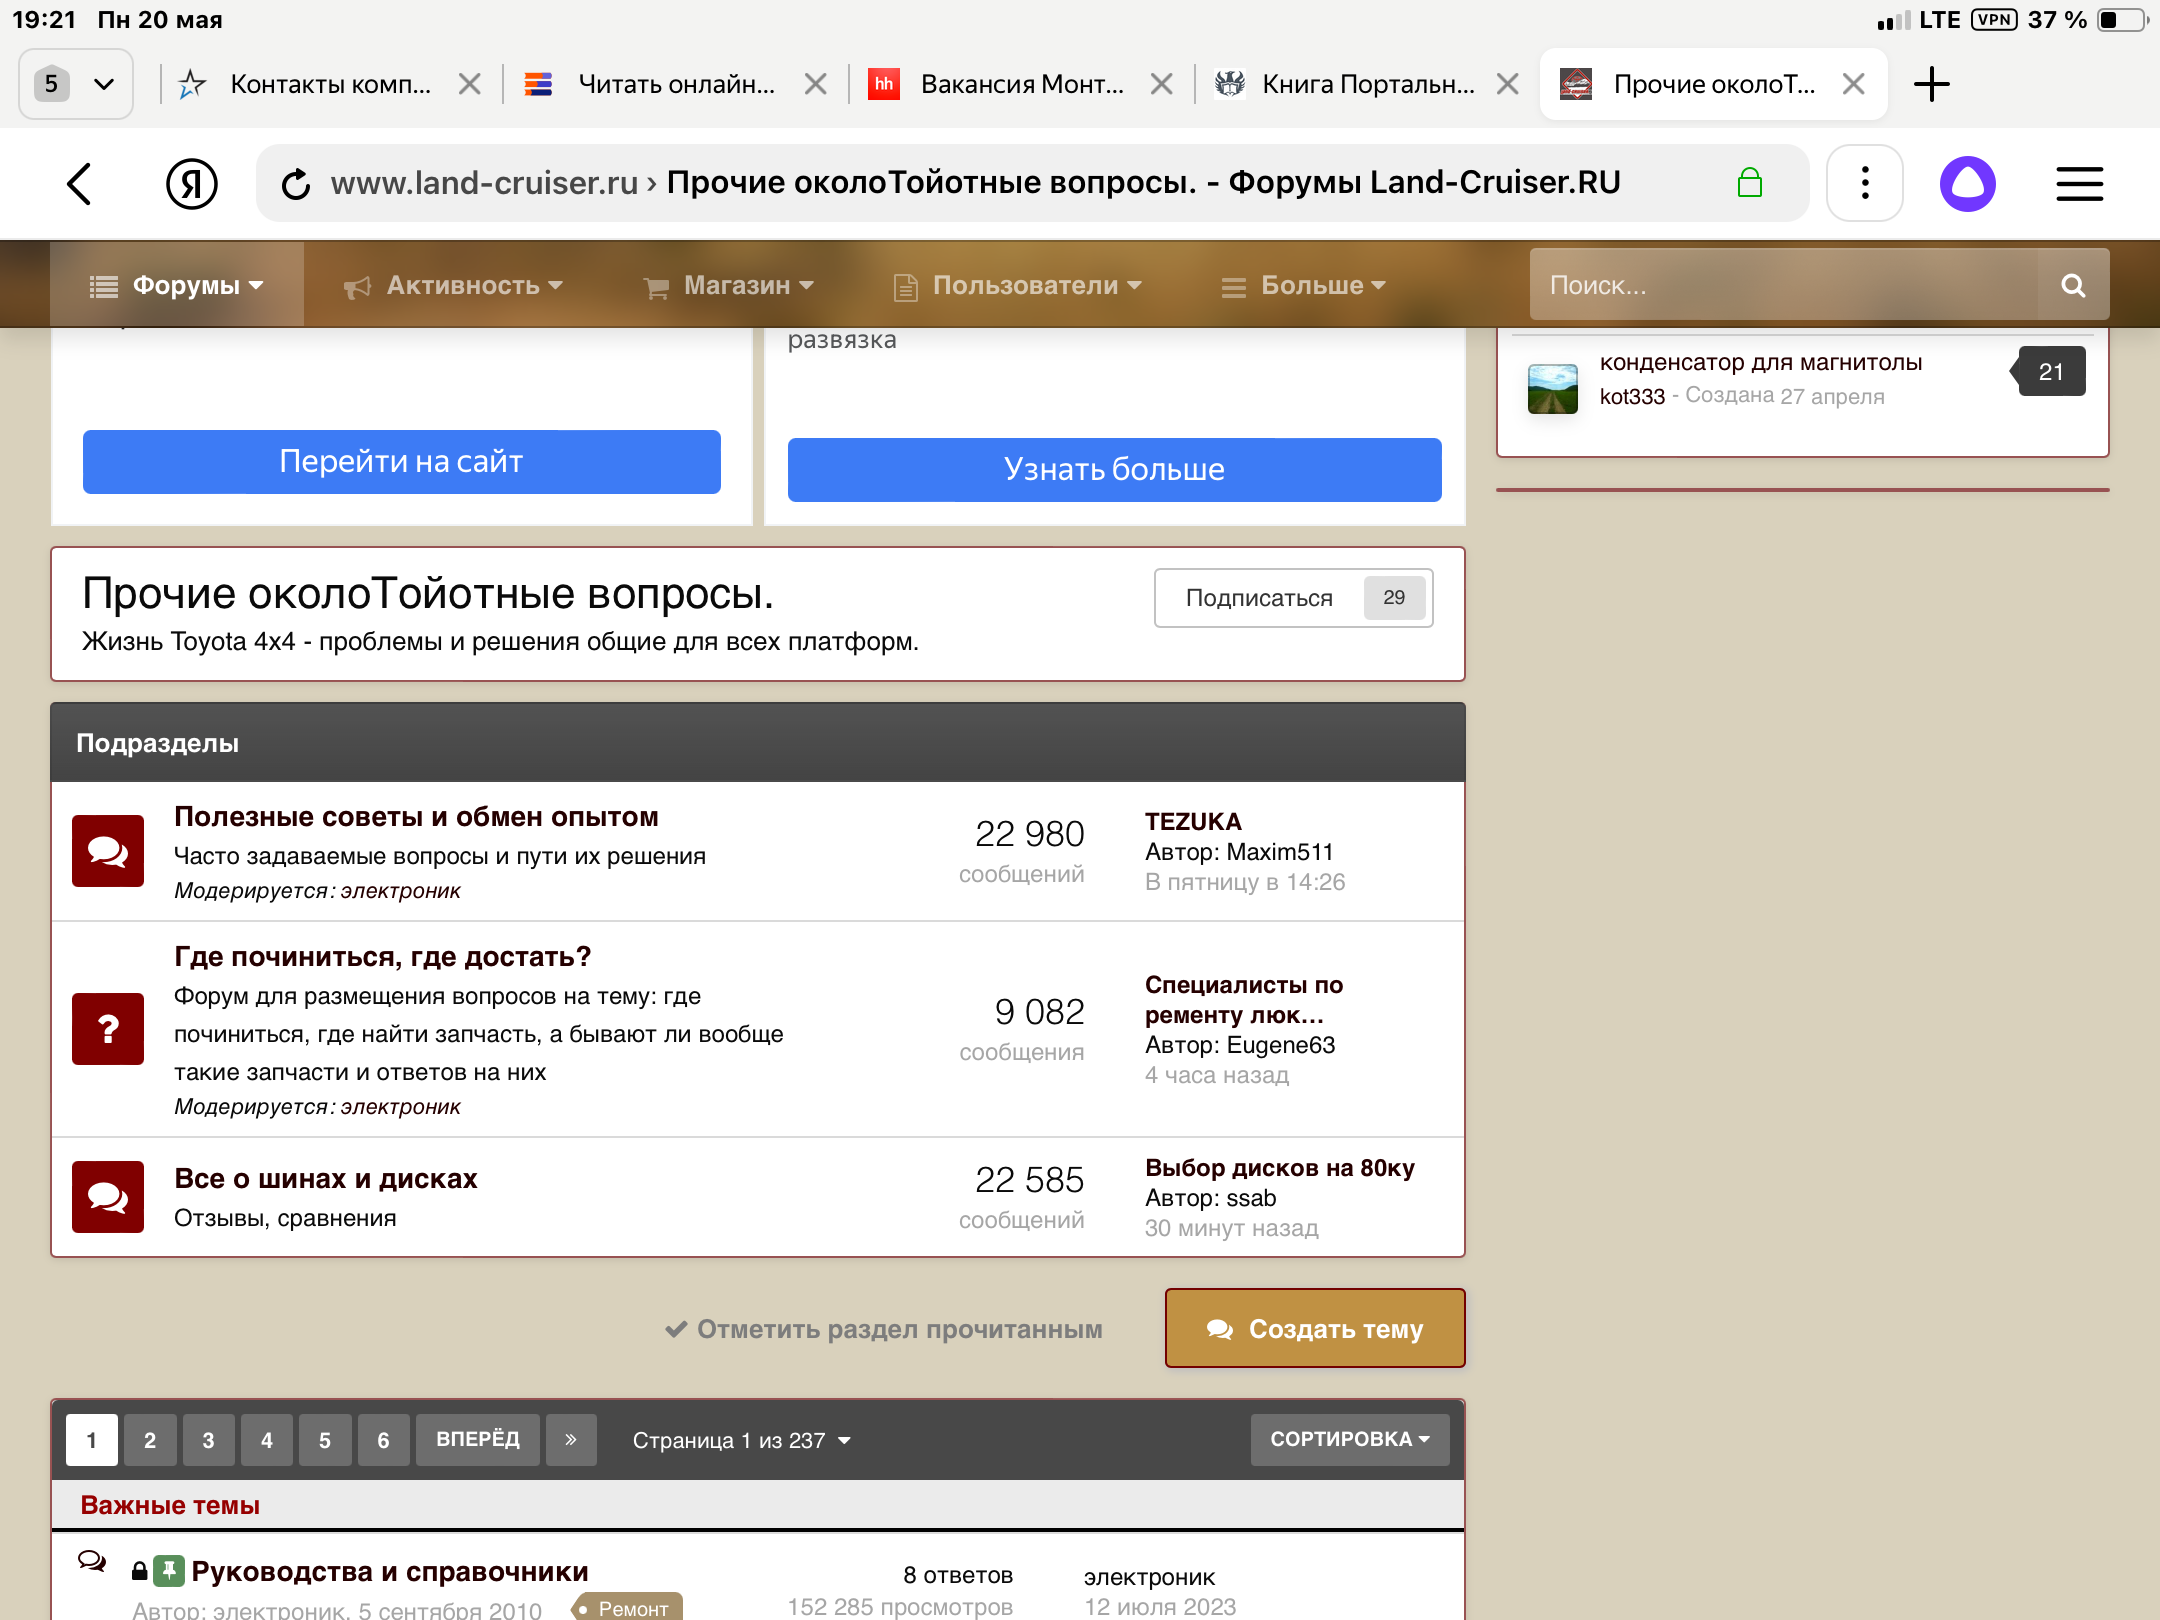Click the green pinned icon by 'Руководства и справочники'
Image resolution: width=2160 pixels, height=1620 pixels.
click(x=168, y=1571)
